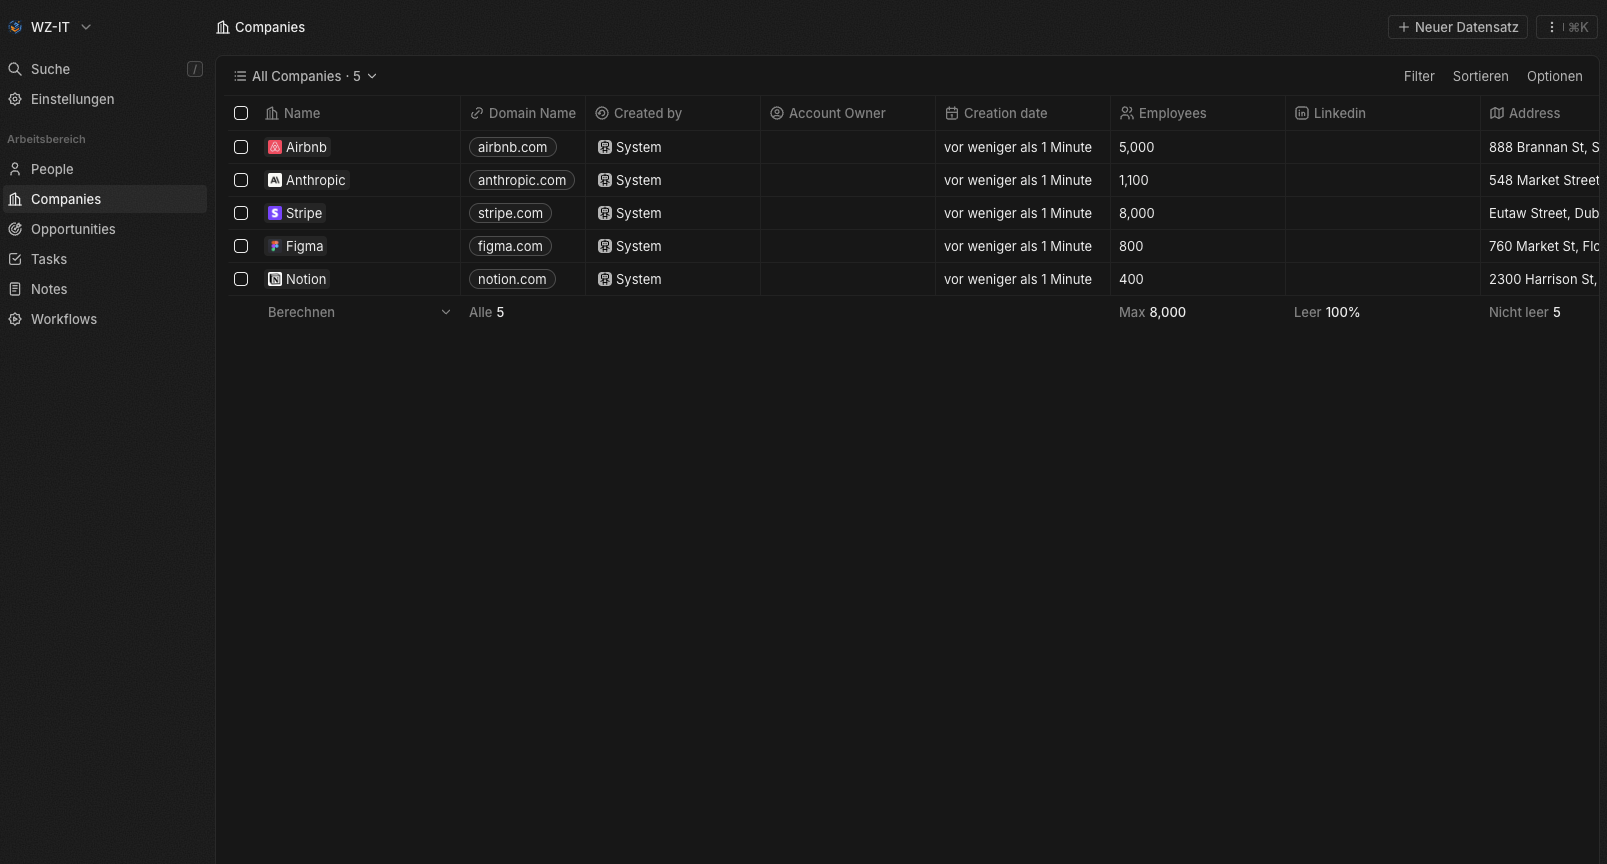Click the Account Owner header person icon
Viewport: 1607px width, 864px height.
pyautogui.click(x=777, y=113)
